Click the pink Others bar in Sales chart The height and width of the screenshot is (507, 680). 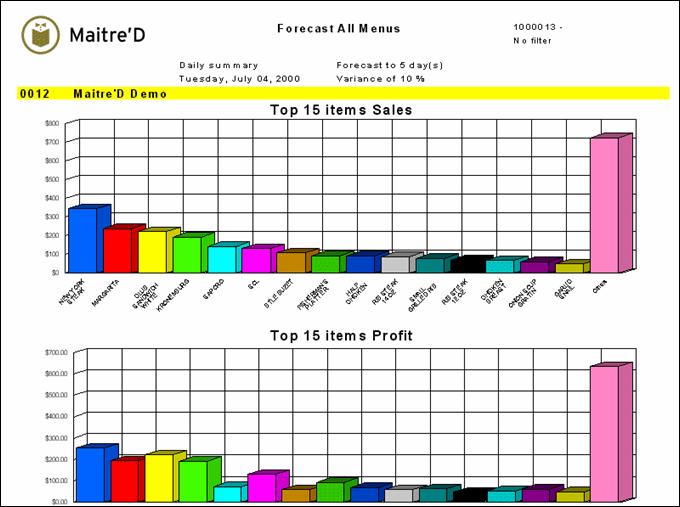point(604,205)
